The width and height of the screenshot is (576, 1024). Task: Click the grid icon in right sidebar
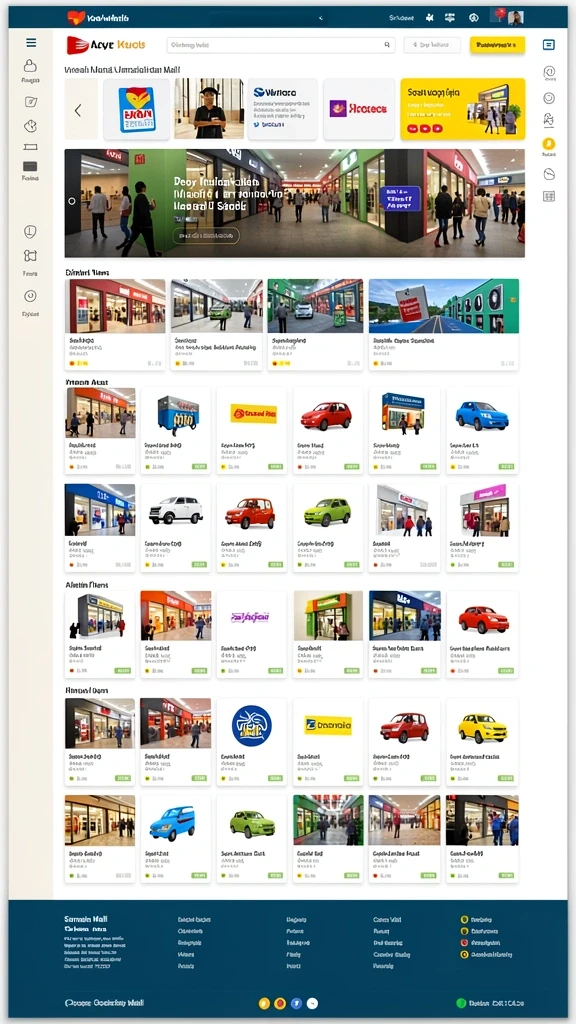[x=549, y=196]
